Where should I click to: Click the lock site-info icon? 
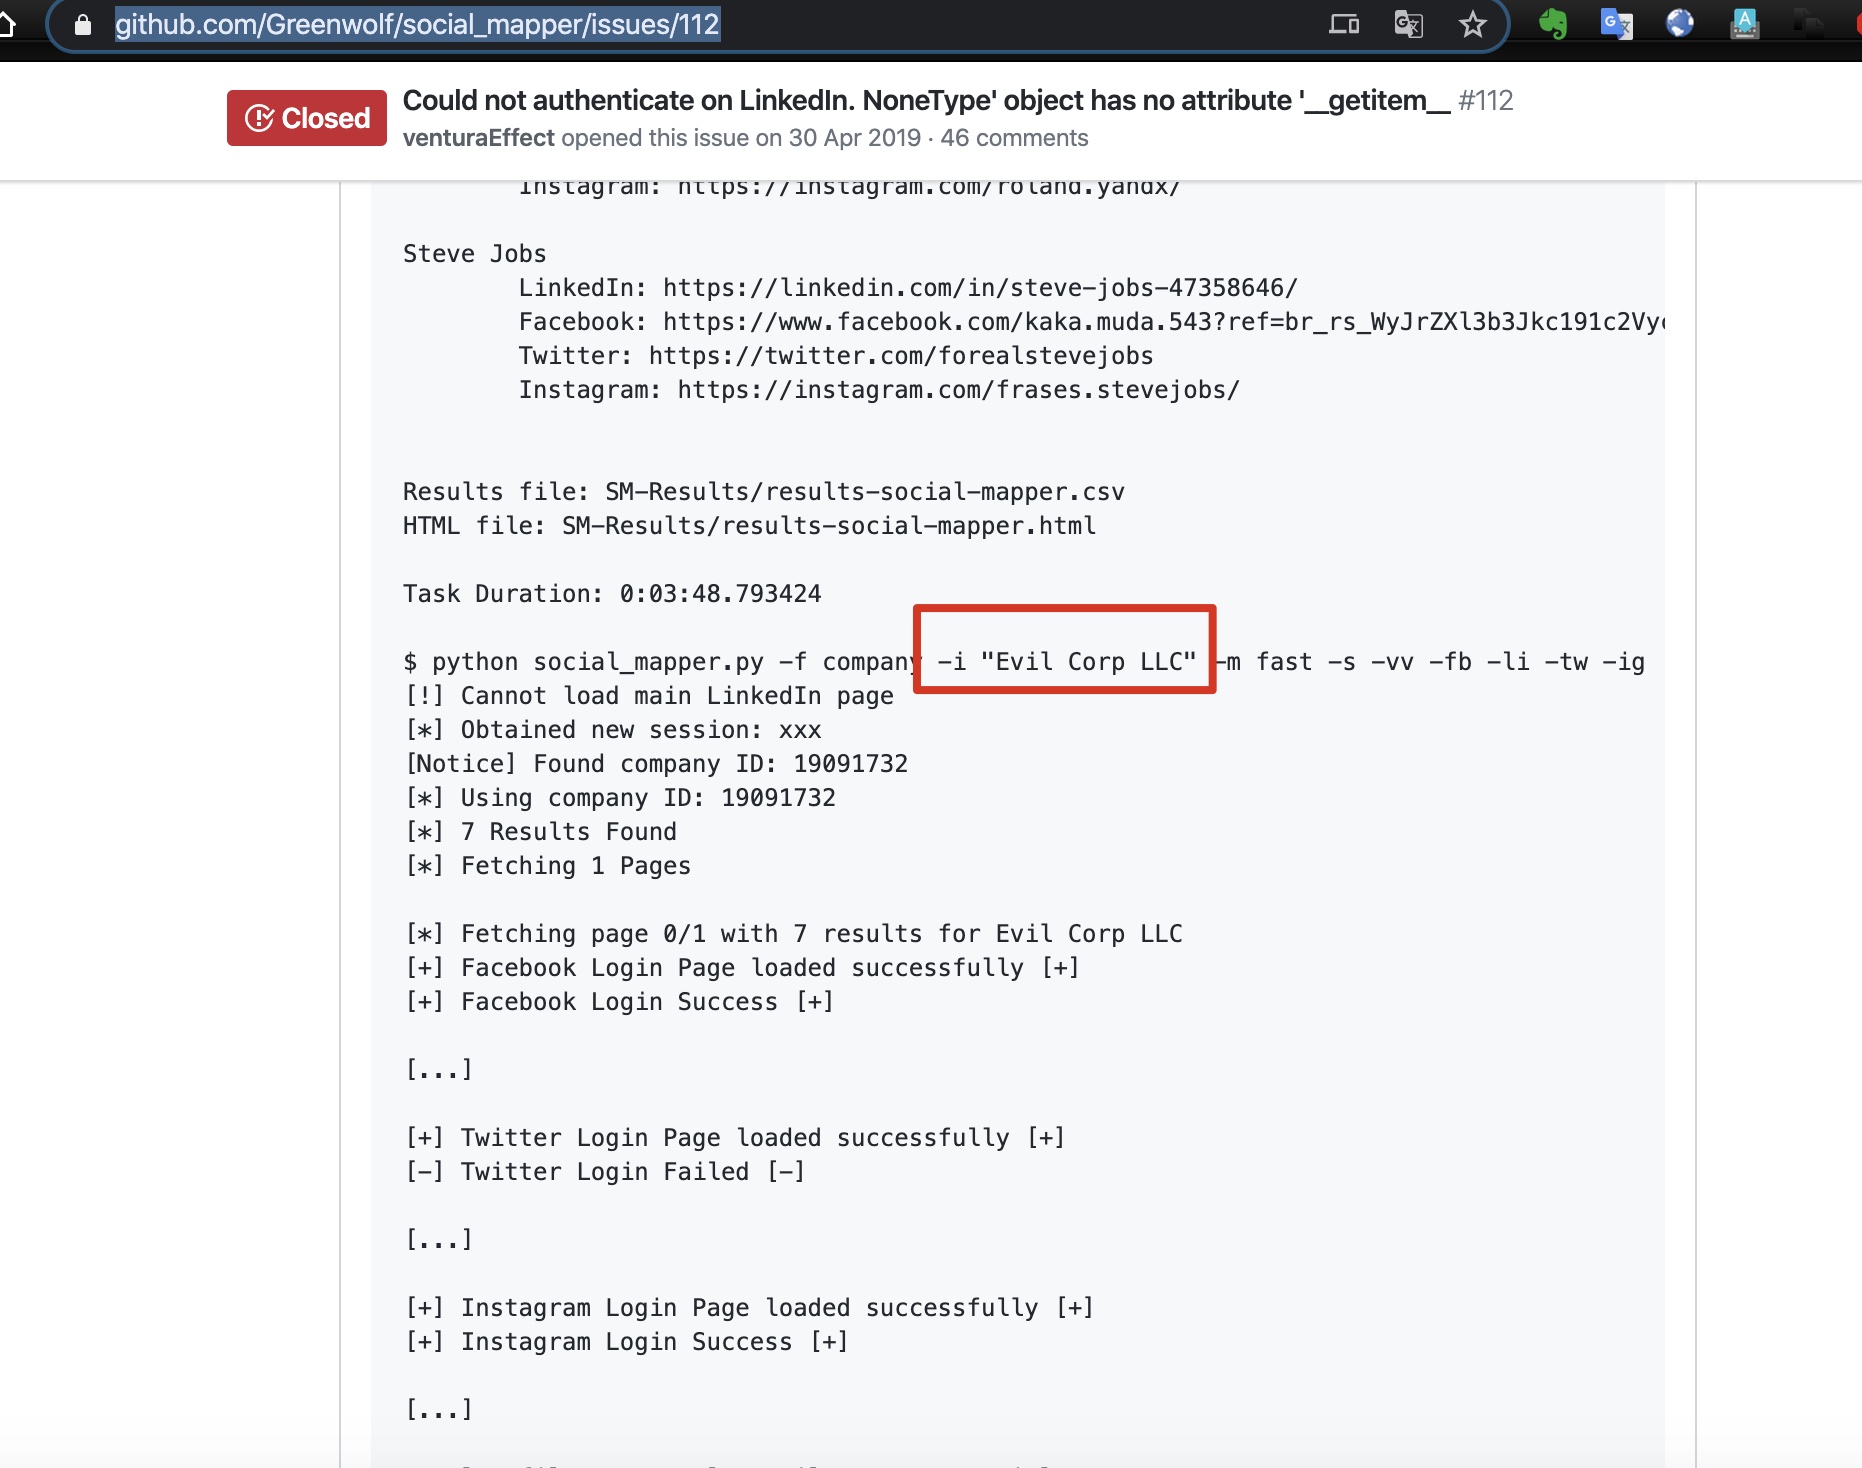pos(83,24)
